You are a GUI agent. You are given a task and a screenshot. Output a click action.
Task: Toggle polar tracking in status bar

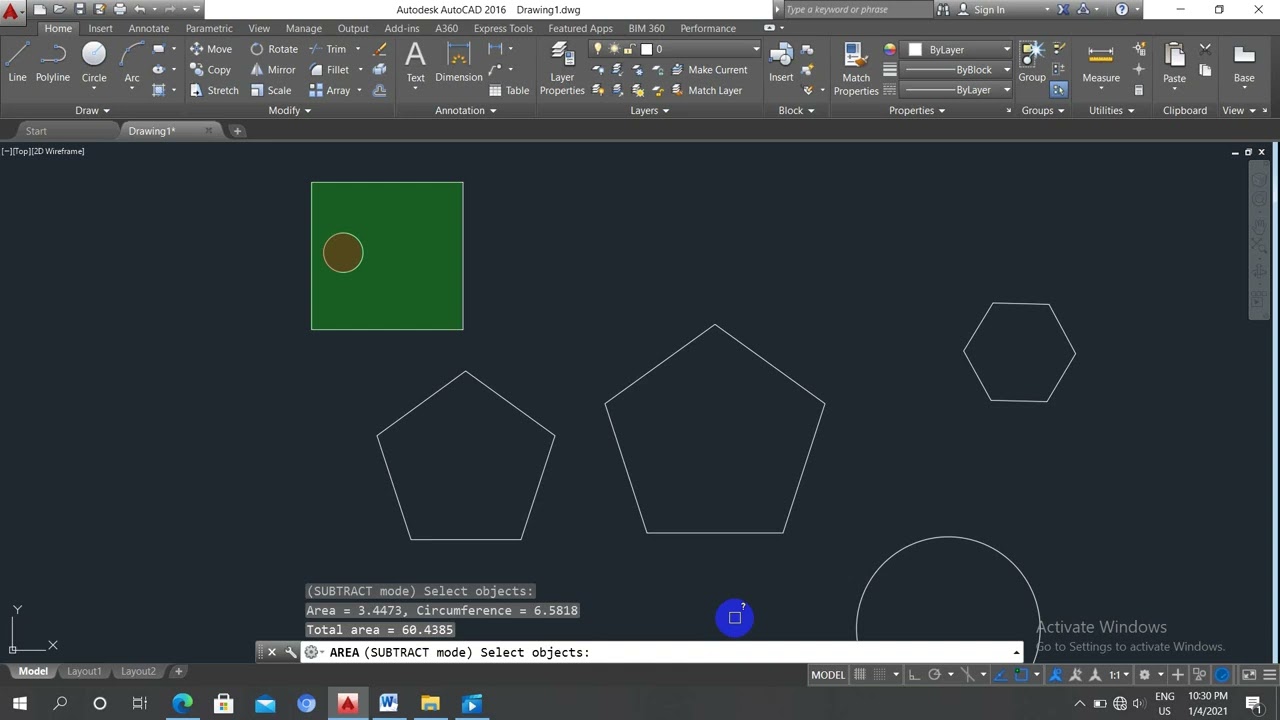pos(934,675)
